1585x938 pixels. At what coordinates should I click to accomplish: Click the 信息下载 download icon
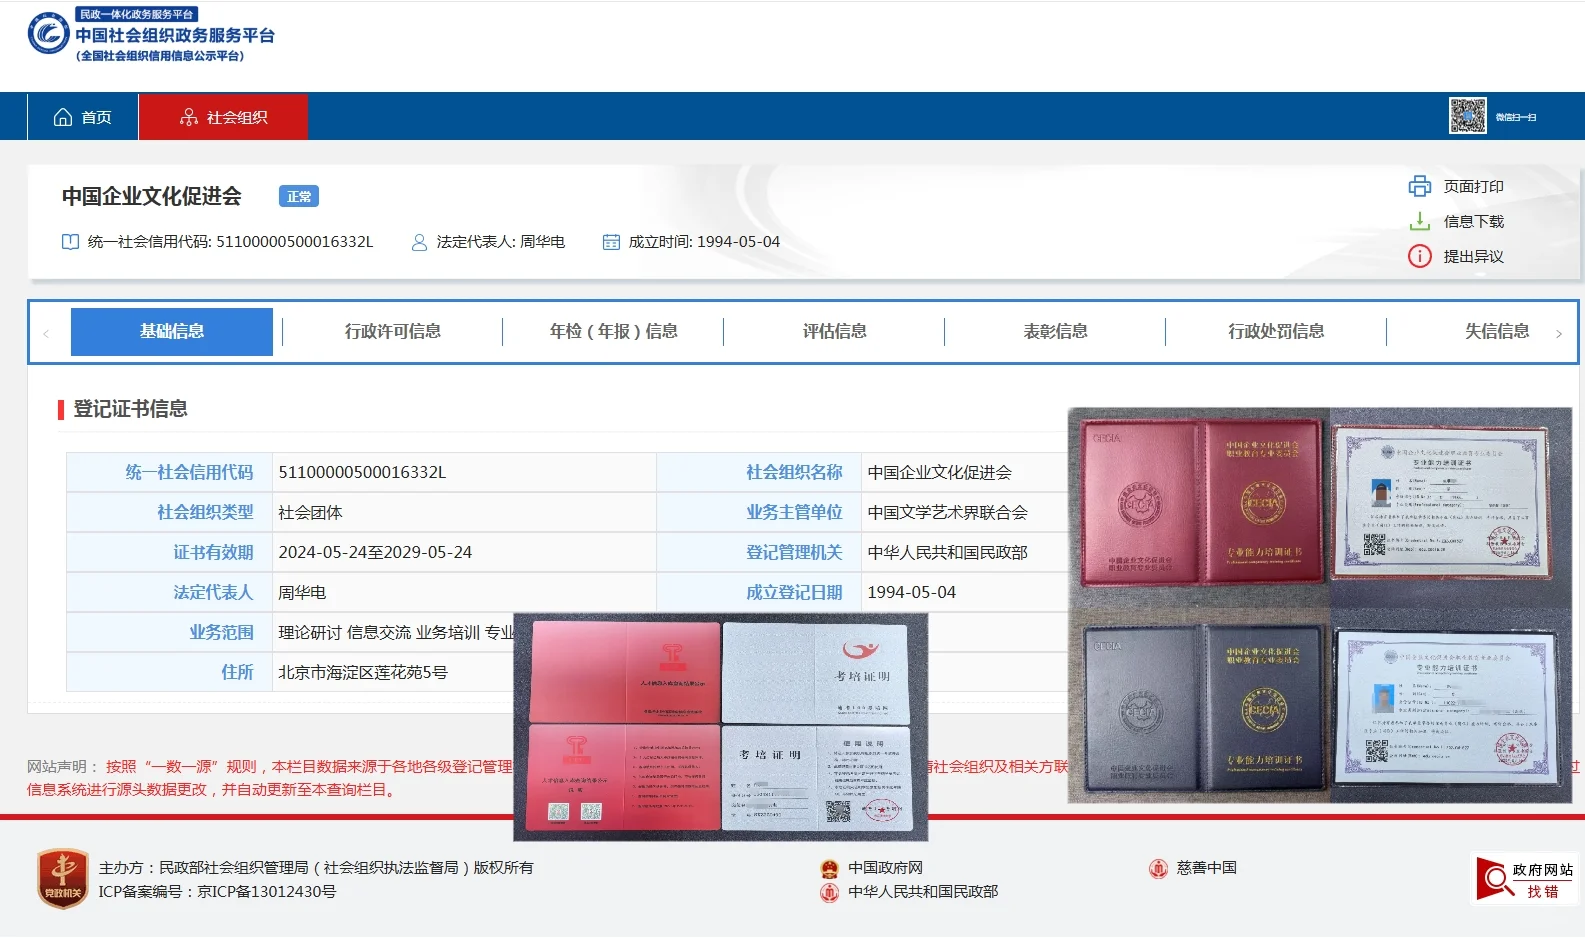(x=1420, y=221)
